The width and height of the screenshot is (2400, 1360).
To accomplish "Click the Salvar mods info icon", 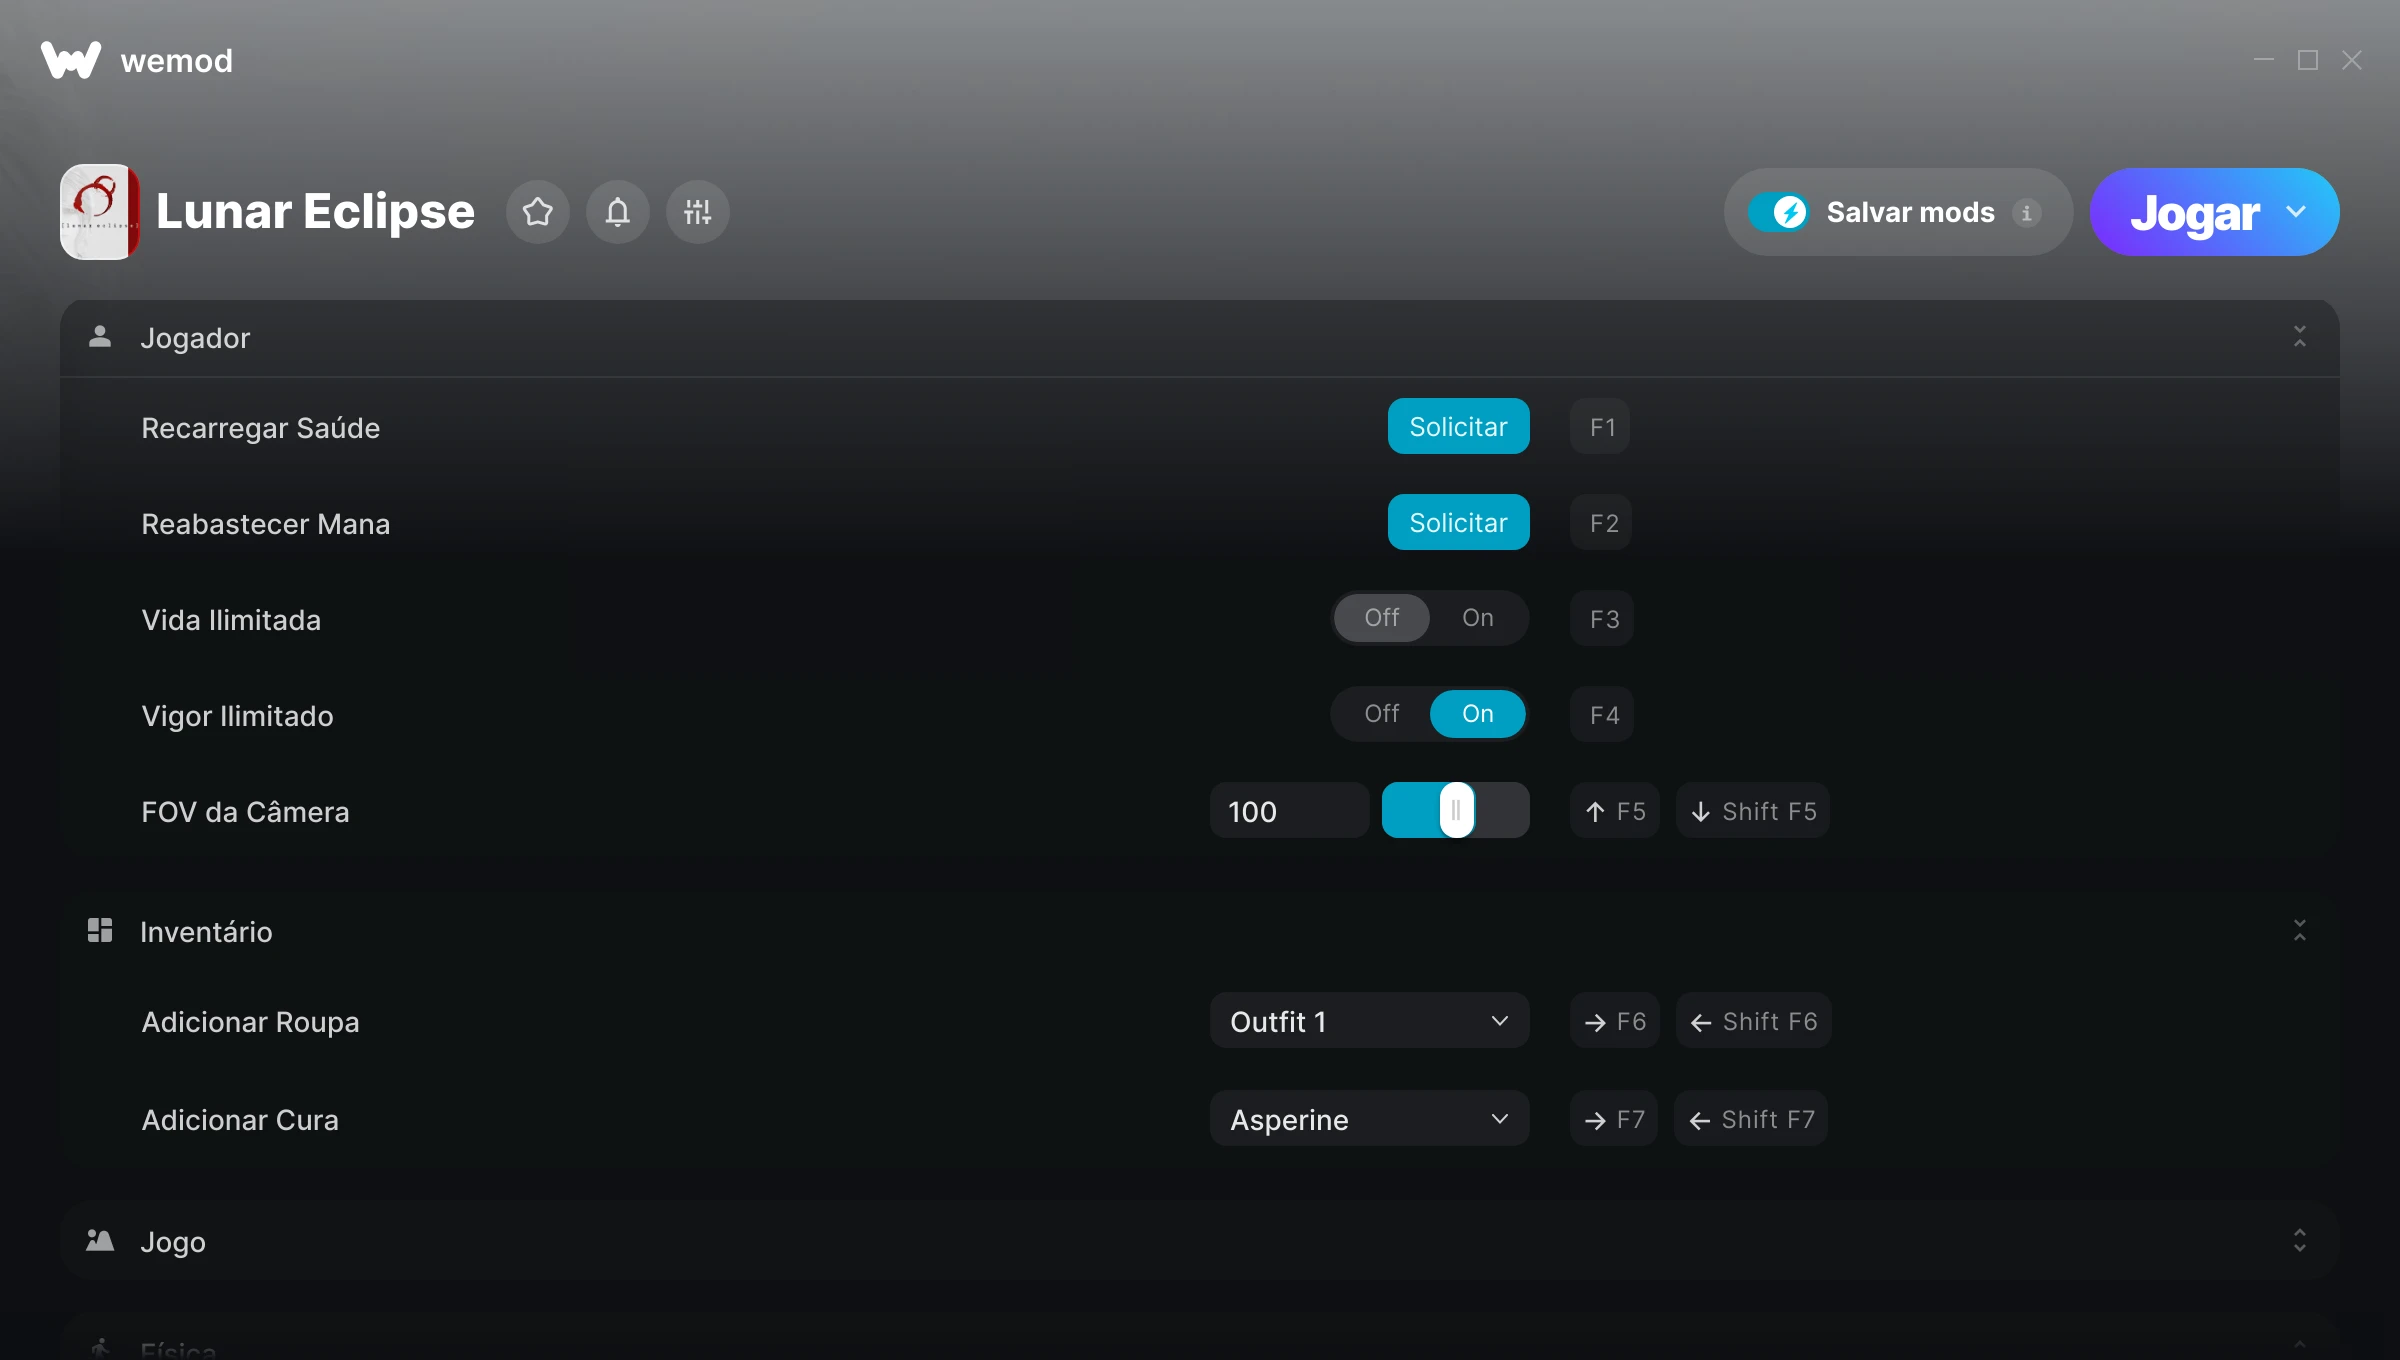I will [x=2027, y=213].
